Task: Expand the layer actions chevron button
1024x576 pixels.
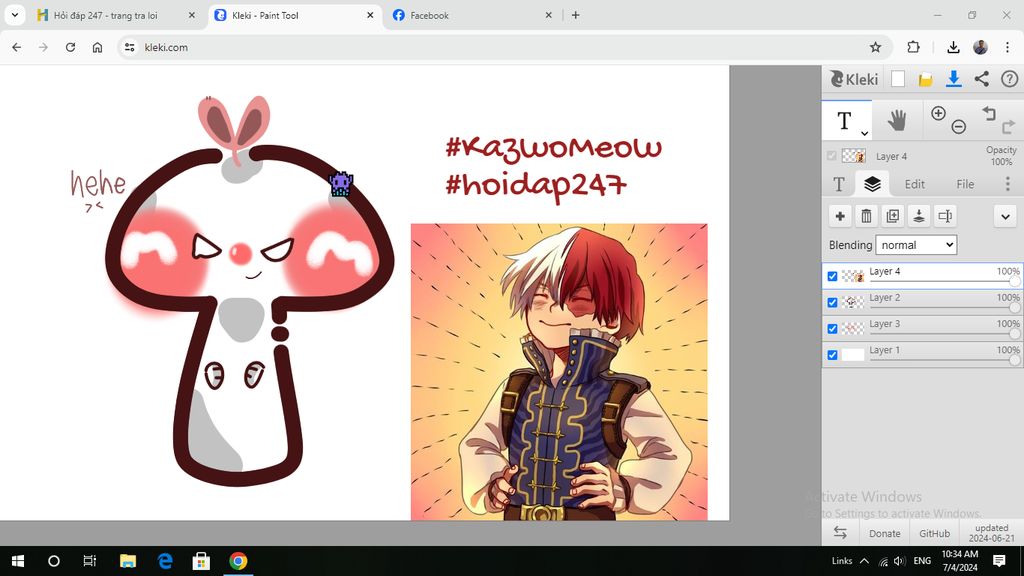Action: 1005,216
